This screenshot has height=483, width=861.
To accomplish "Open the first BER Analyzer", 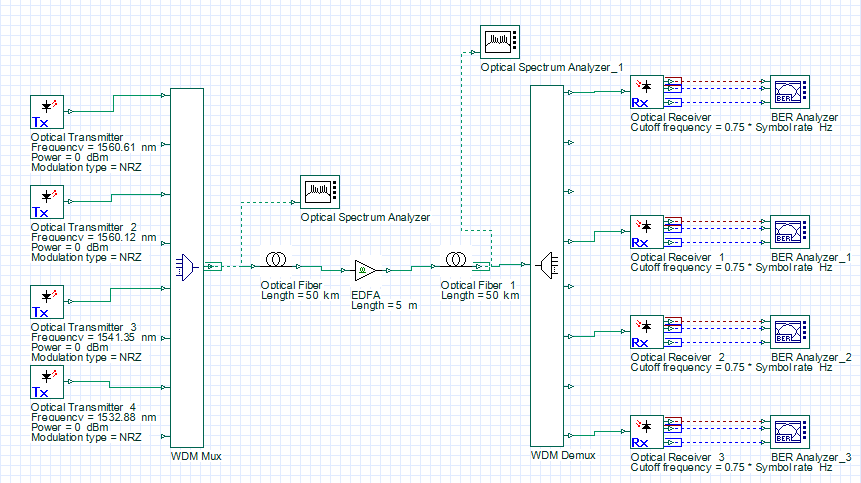I will pyautogui.click(x=790, y=92).
